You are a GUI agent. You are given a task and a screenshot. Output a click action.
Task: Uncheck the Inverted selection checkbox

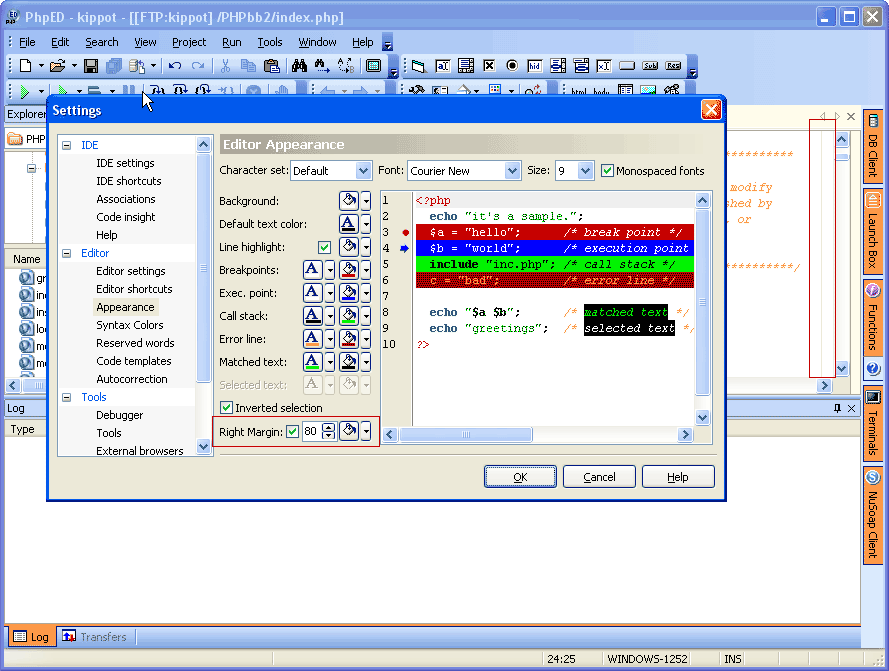click(x=226, y=408)
